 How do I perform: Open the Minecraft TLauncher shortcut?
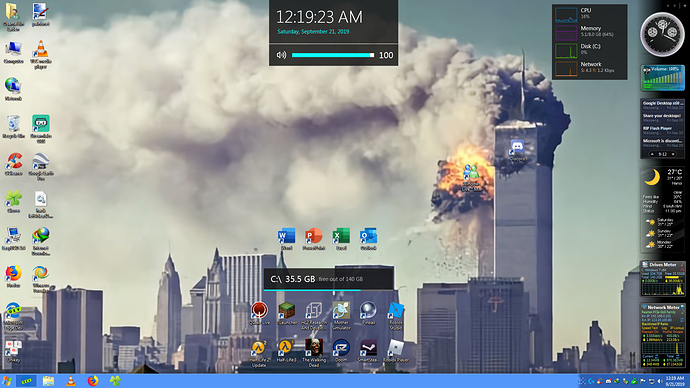[287, 313]
